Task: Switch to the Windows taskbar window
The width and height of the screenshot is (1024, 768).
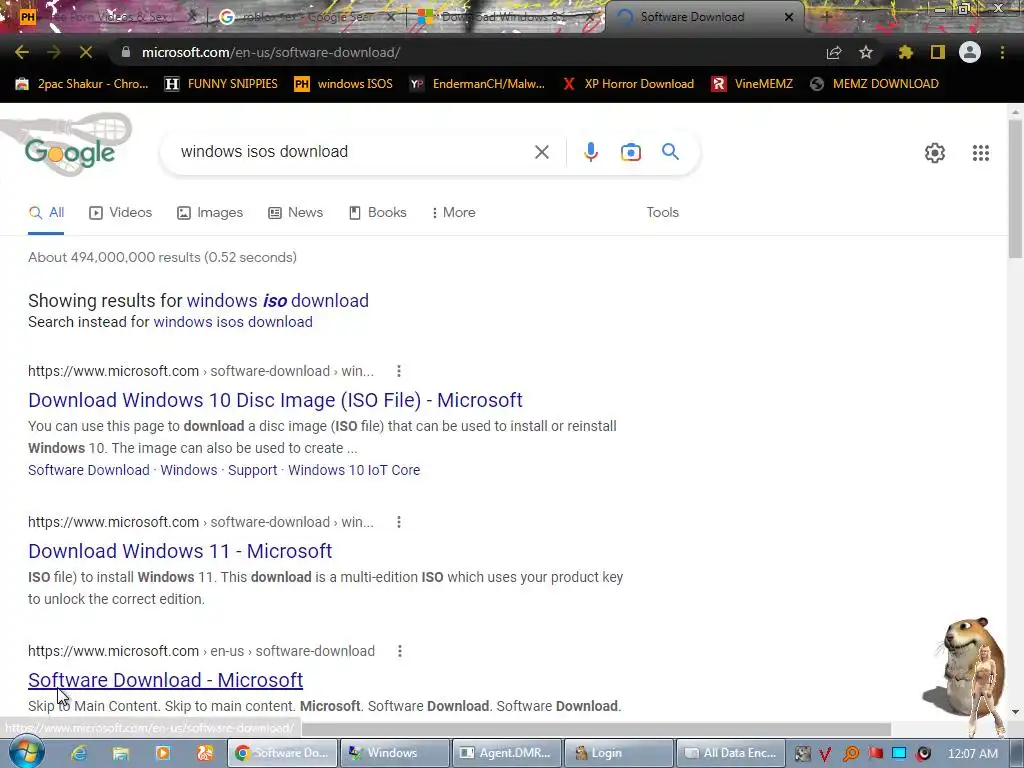Action: click(394, 753)
